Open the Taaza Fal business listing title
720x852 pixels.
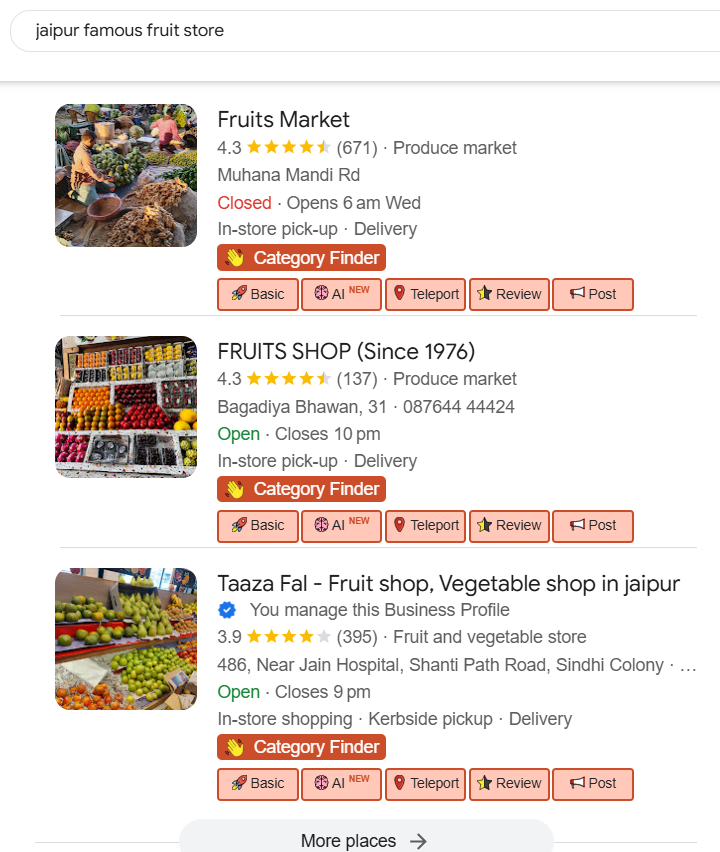448,583
